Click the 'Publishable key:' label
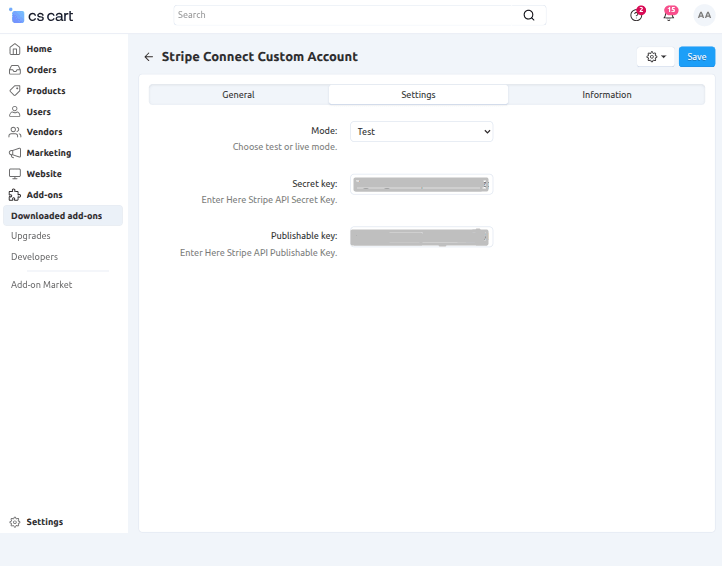 (x=304, y=236)
